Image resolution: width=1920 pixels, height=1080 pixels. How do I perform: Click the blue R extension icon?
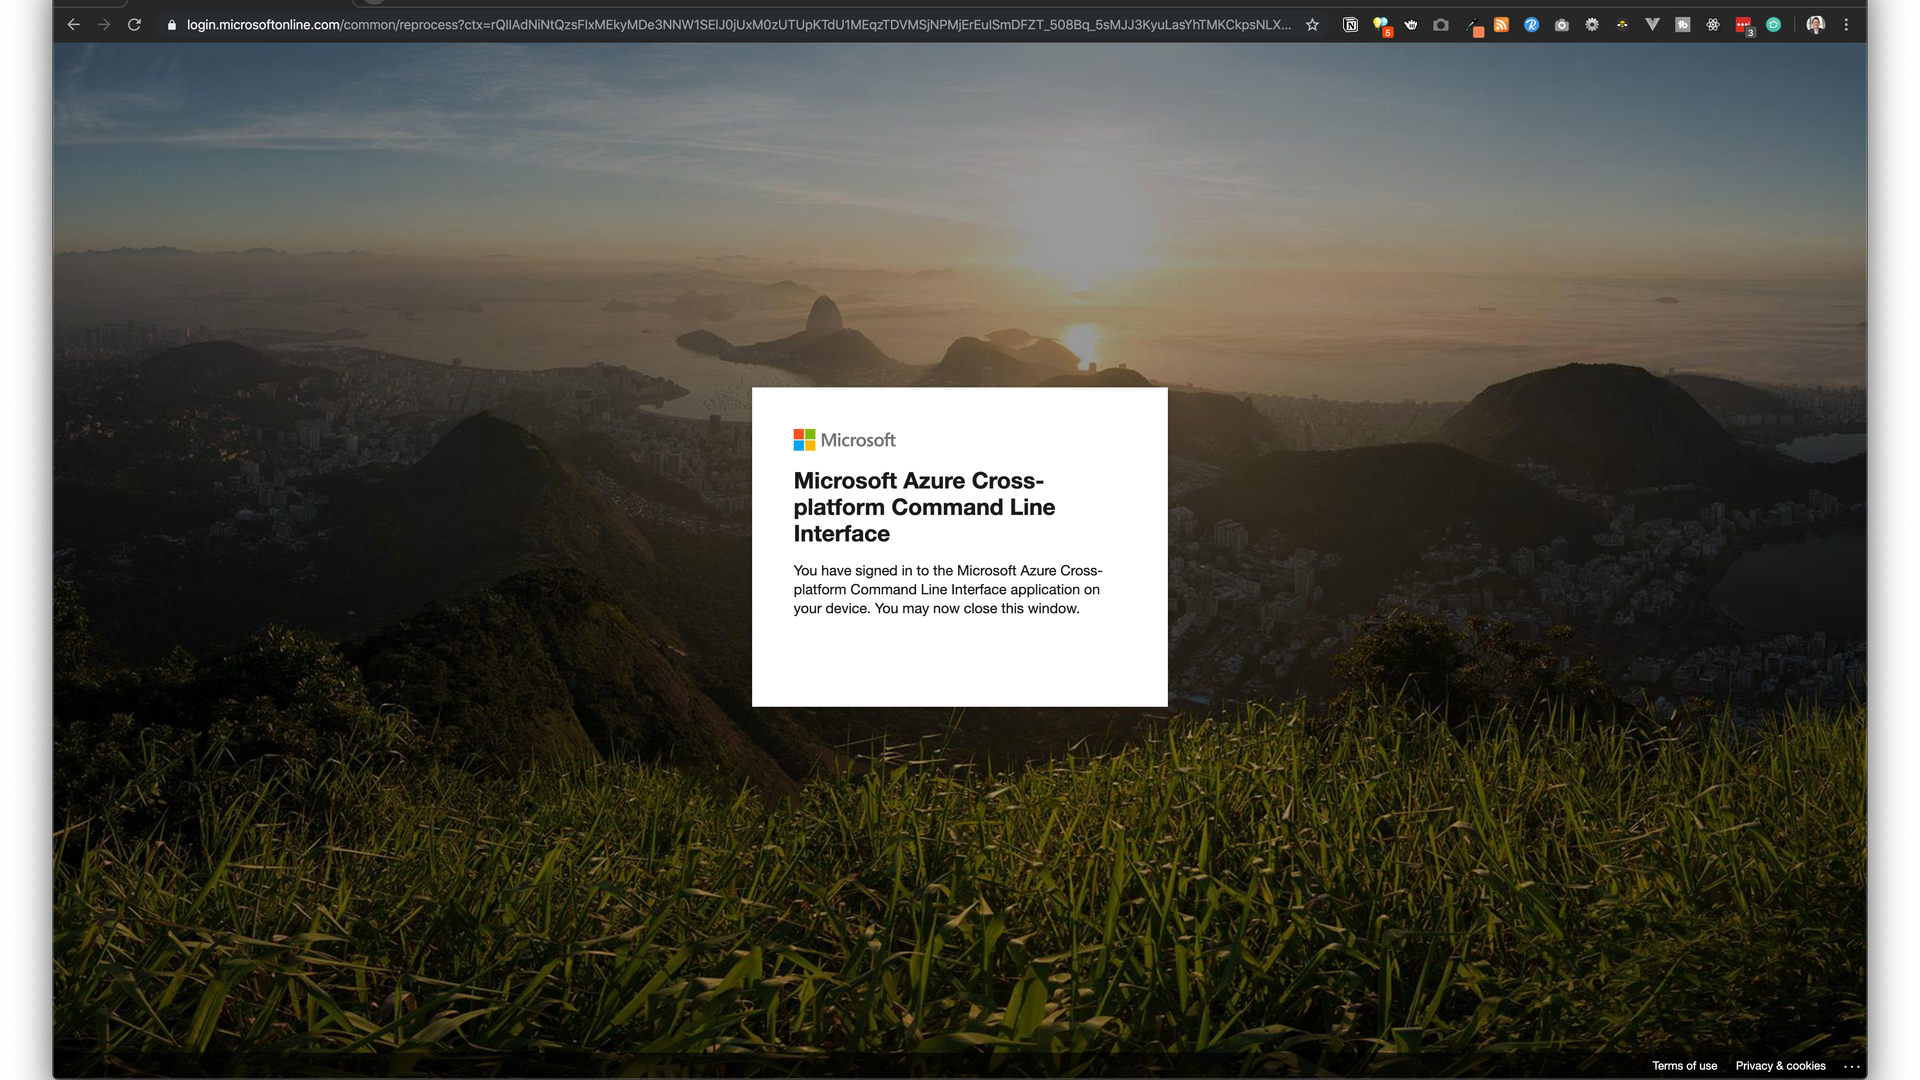click(x=1531, y=25)
